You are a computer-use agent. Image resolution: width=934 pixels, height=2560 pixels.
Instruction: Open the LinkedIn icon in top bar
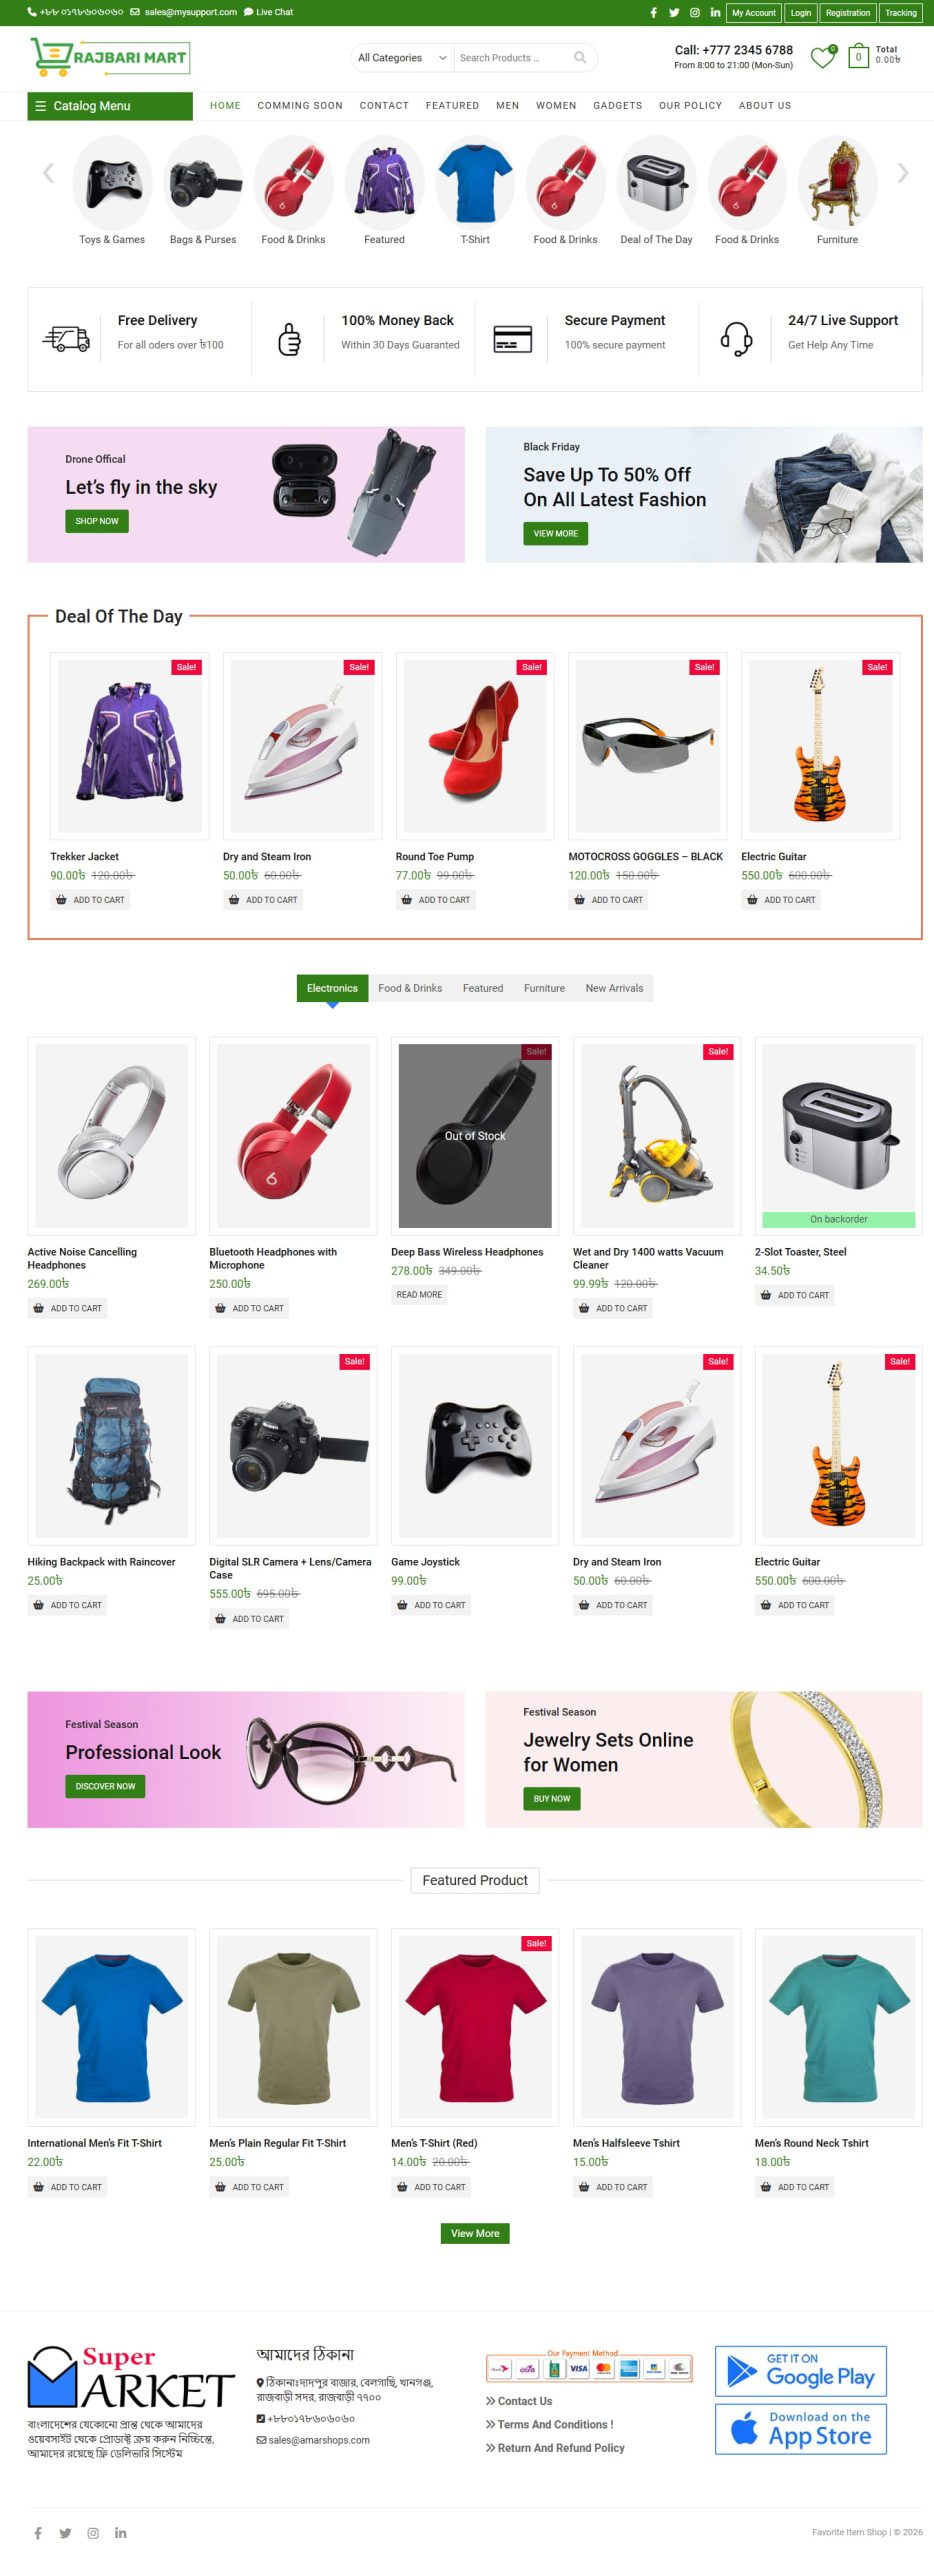tap(715, 13)
